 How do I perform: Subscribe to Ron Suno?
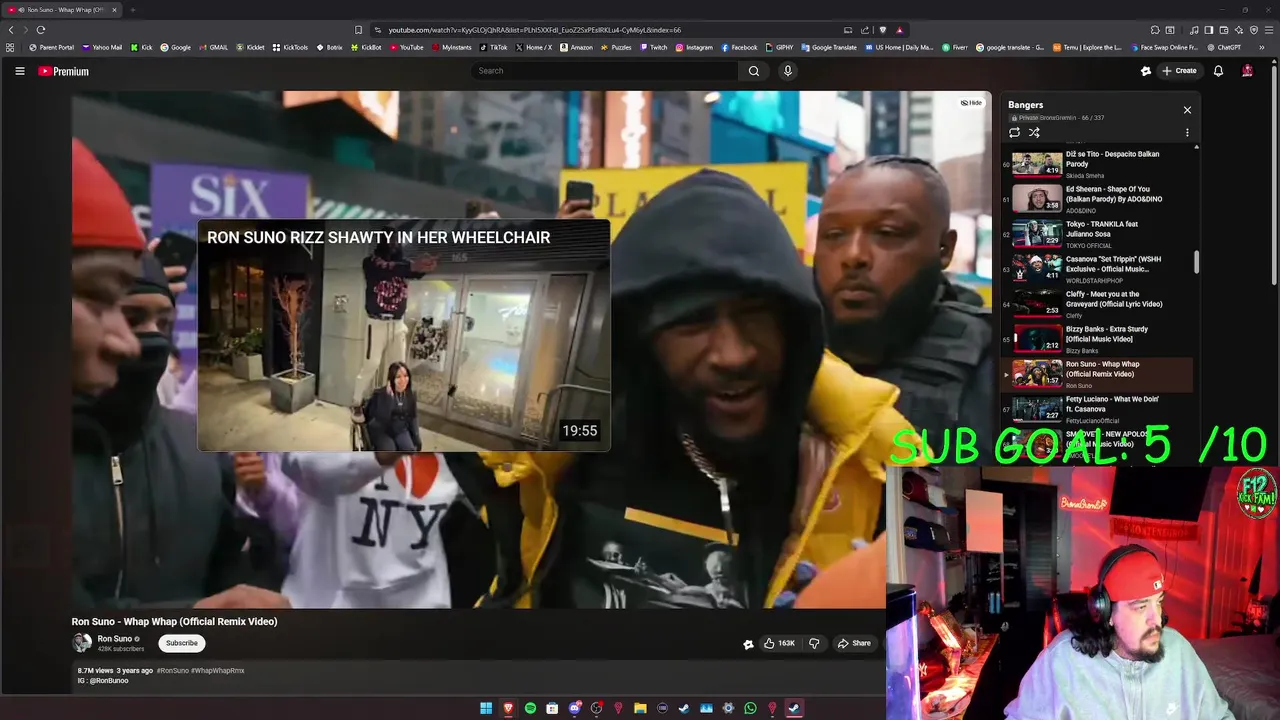pyautogui.click(x=182, y=643)
